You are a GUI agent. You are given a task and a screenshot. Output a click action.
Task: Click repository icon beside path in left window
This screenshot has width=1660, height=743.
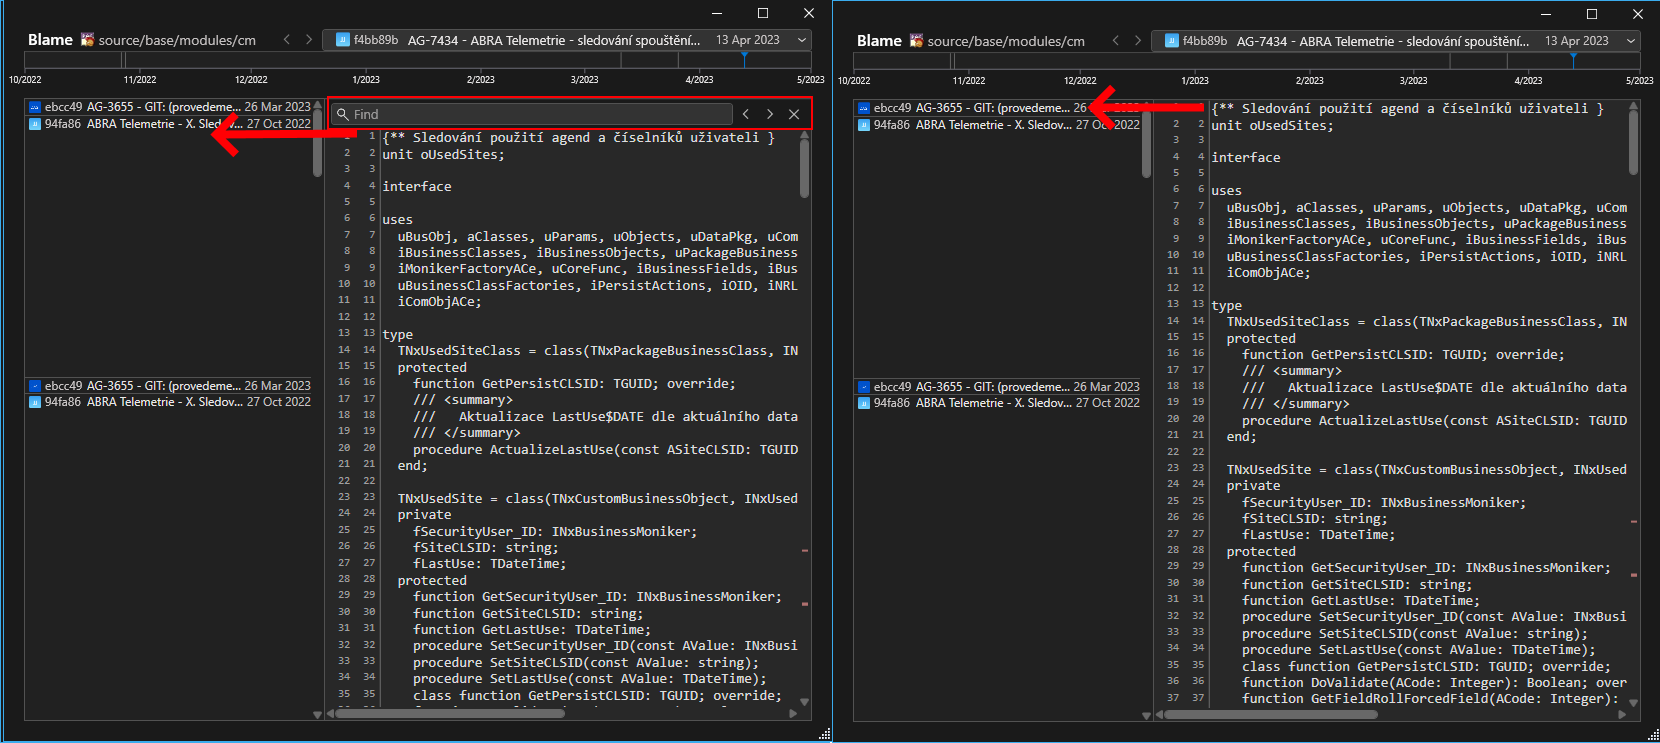point(87,40)
